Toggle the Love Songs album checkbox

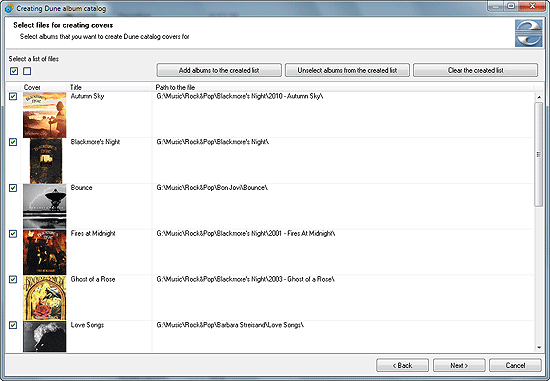click(13, 325)
